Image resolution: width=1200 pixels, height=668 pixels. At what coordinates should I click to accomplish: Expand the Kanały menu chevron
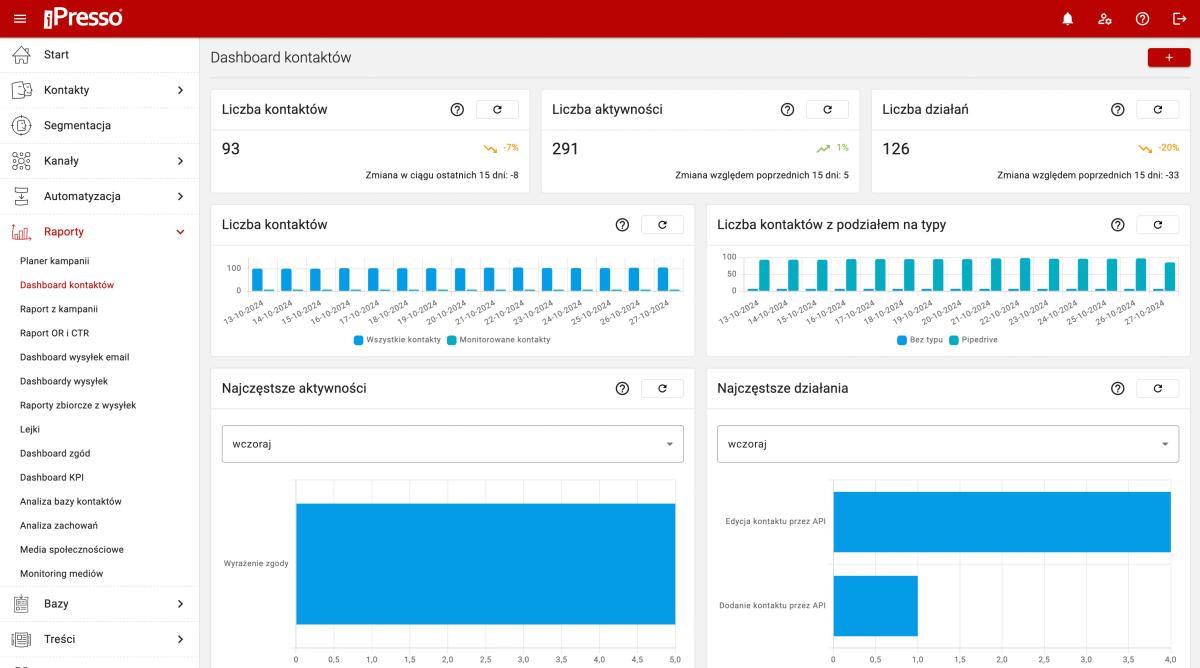[180, 161]
